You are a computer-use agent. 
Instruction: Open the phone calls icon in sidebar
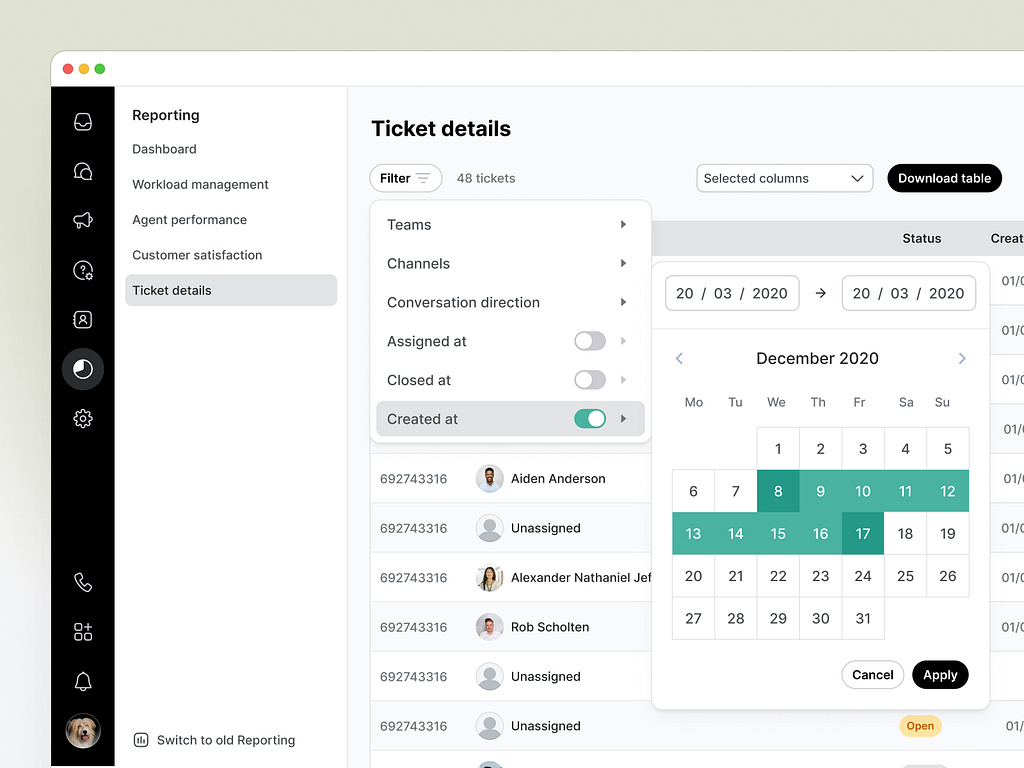click(x=83, y=580)
